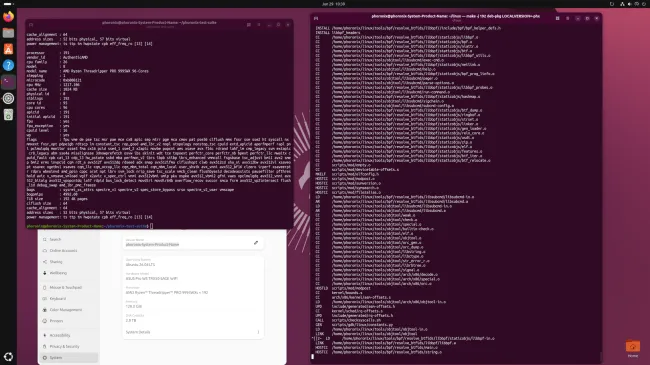Screen dimensions: 650x365
Task: Open the tab overview icon in the right terminal
Action: click(x=558, y=18)
